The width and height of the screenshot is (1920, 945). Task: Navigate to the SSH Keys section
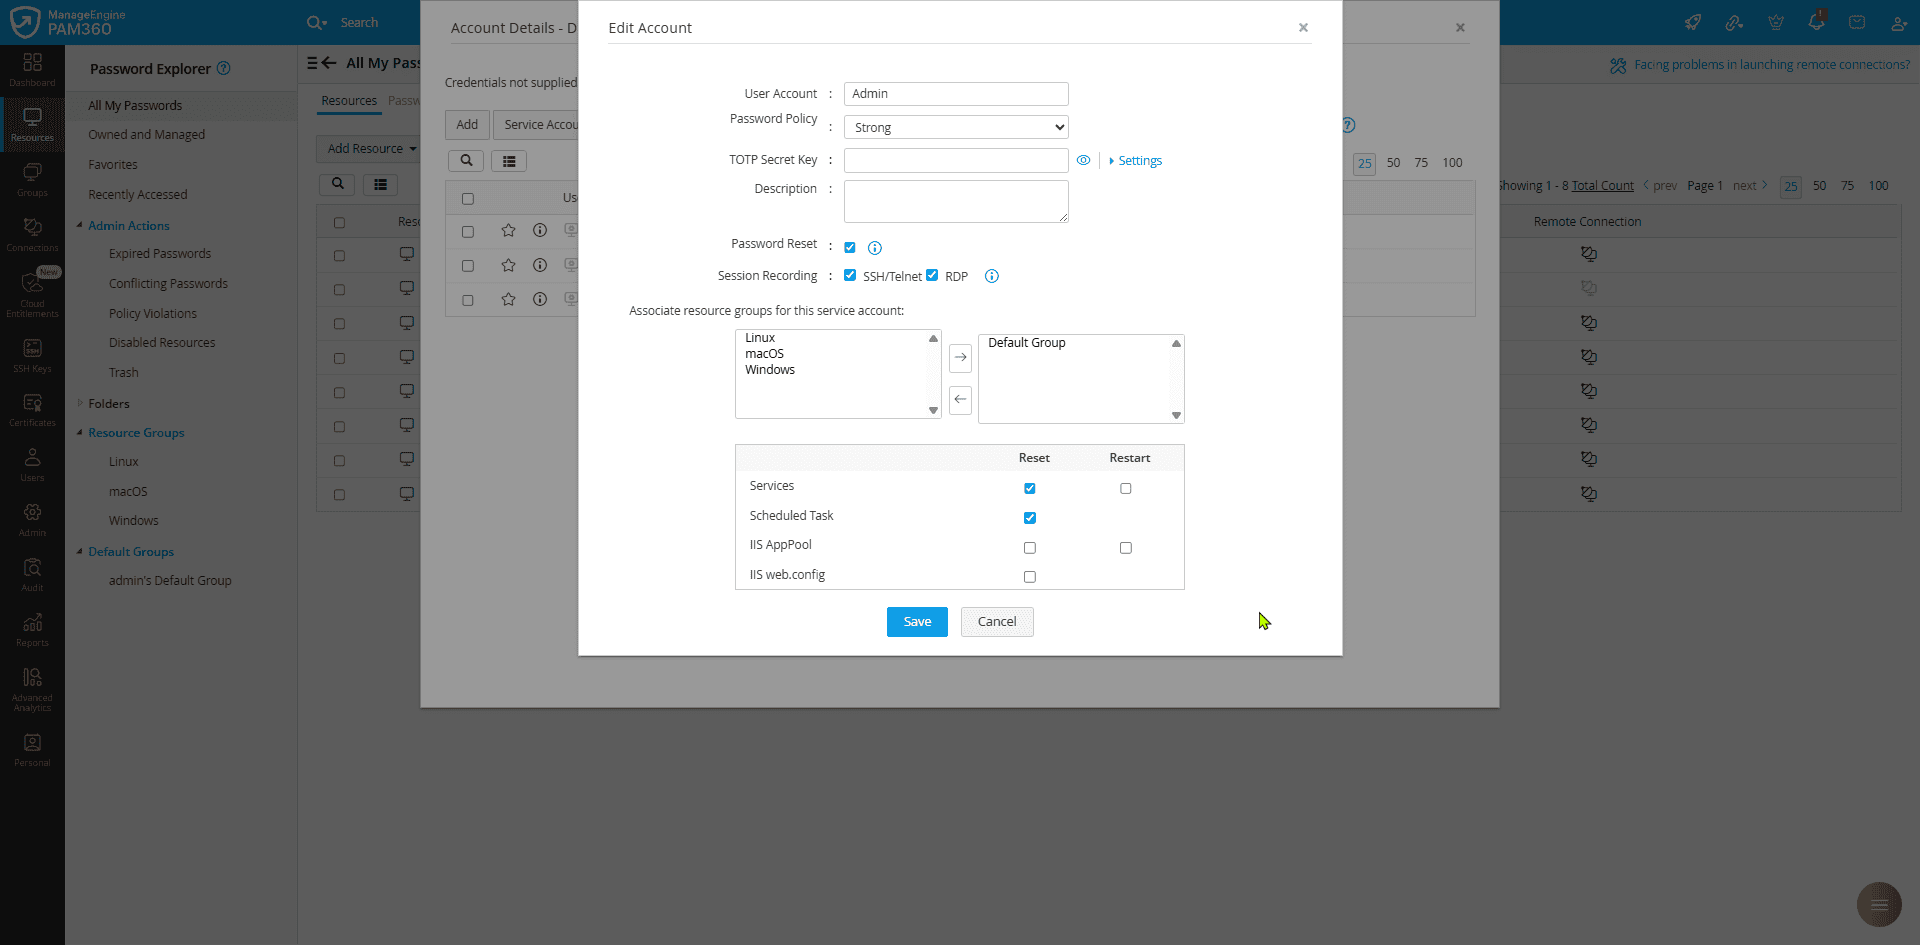[x=32, y=355]
